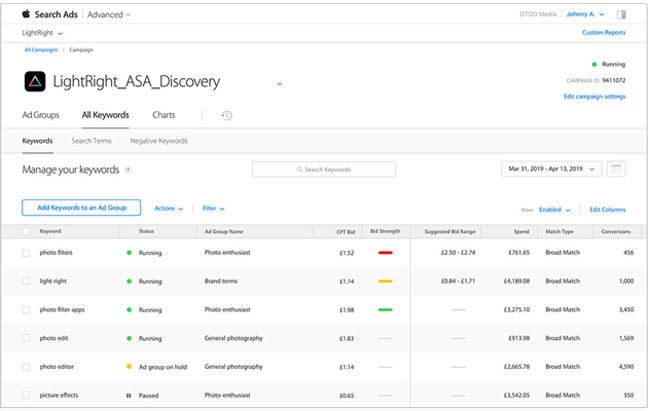This screenshot has width=650, height=411.
Task: Click green status dot for photo filters
Action: coord(129,253)
